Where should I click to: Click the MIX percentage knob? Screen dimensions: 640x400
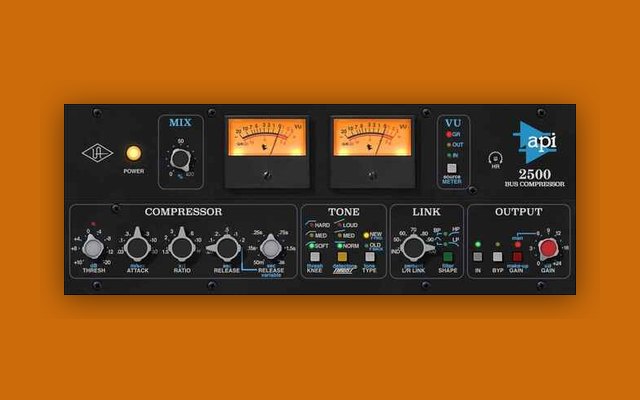pos(180,160)
